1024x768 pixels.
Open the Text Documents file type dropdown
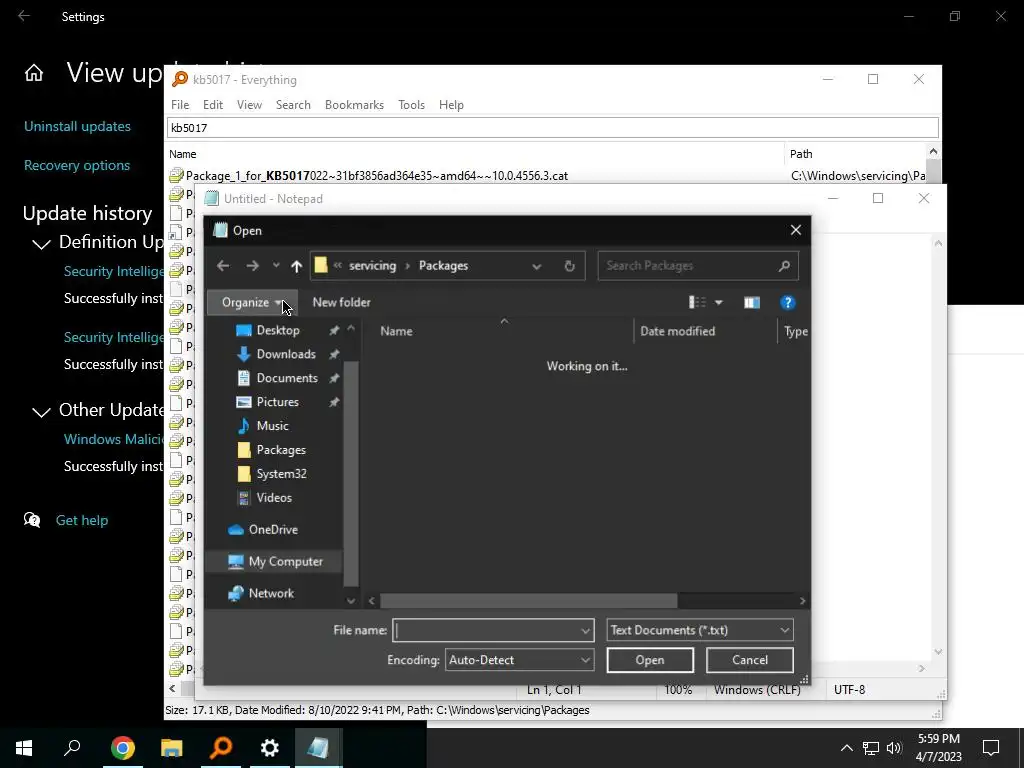coord(700,630)
